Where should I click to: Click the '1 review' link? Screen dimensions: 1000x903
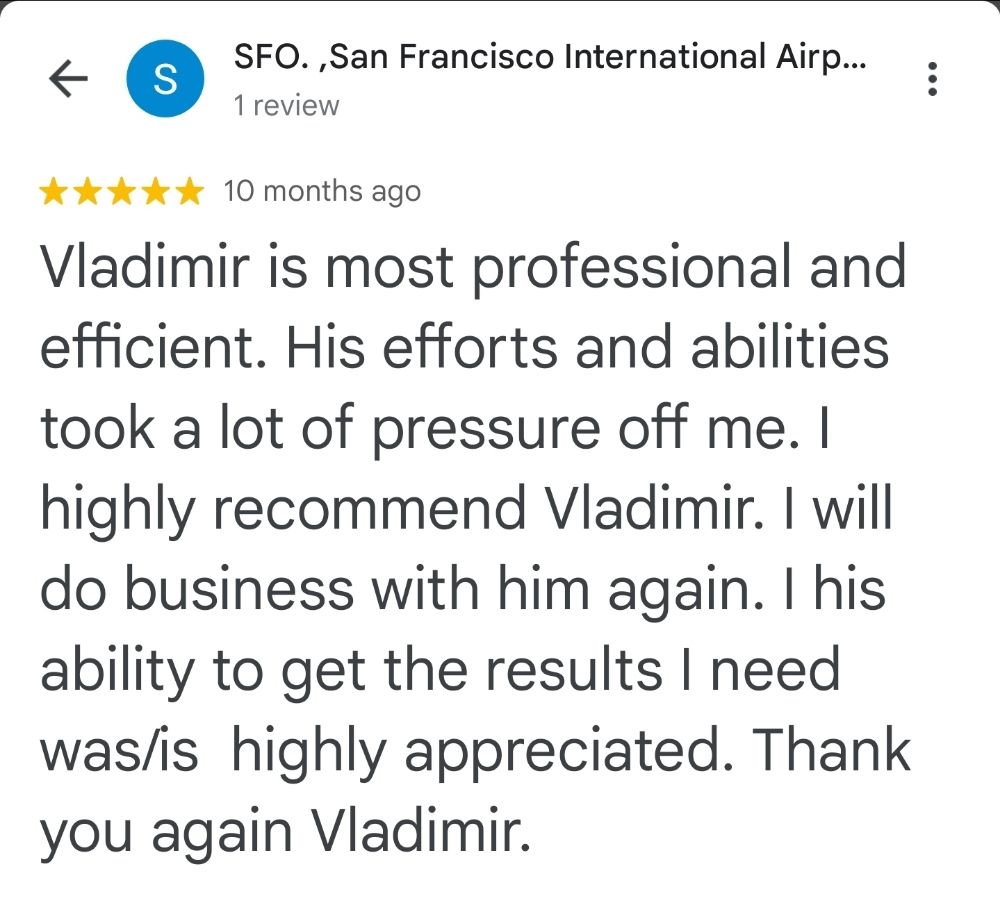point(284,104)
